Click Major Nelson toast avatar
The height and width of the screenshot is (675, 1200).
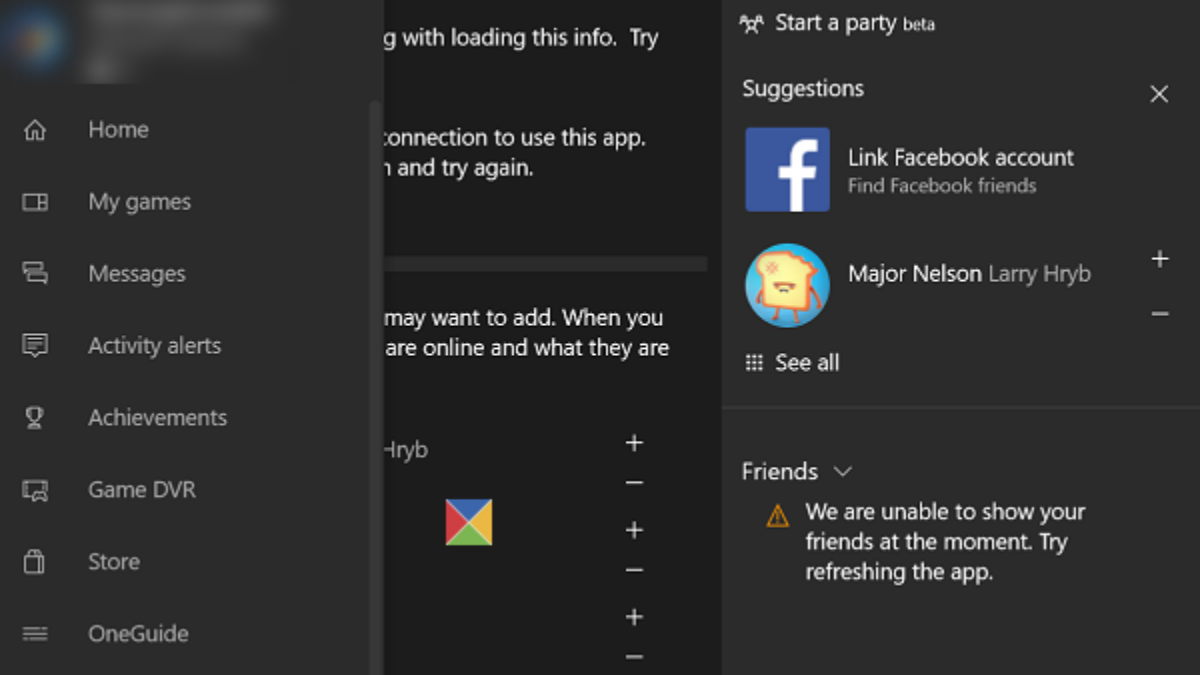point(787,285)
